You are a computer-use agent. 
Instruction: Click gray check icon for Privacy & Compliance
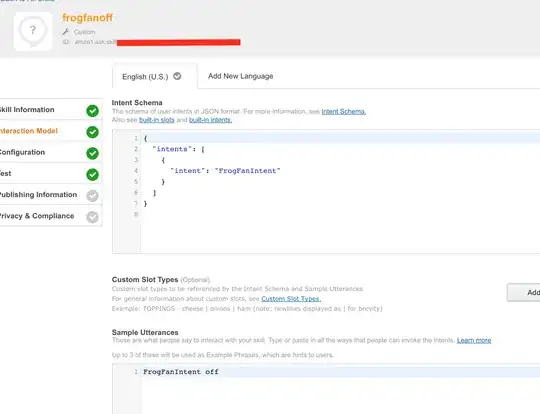[92, 217]
